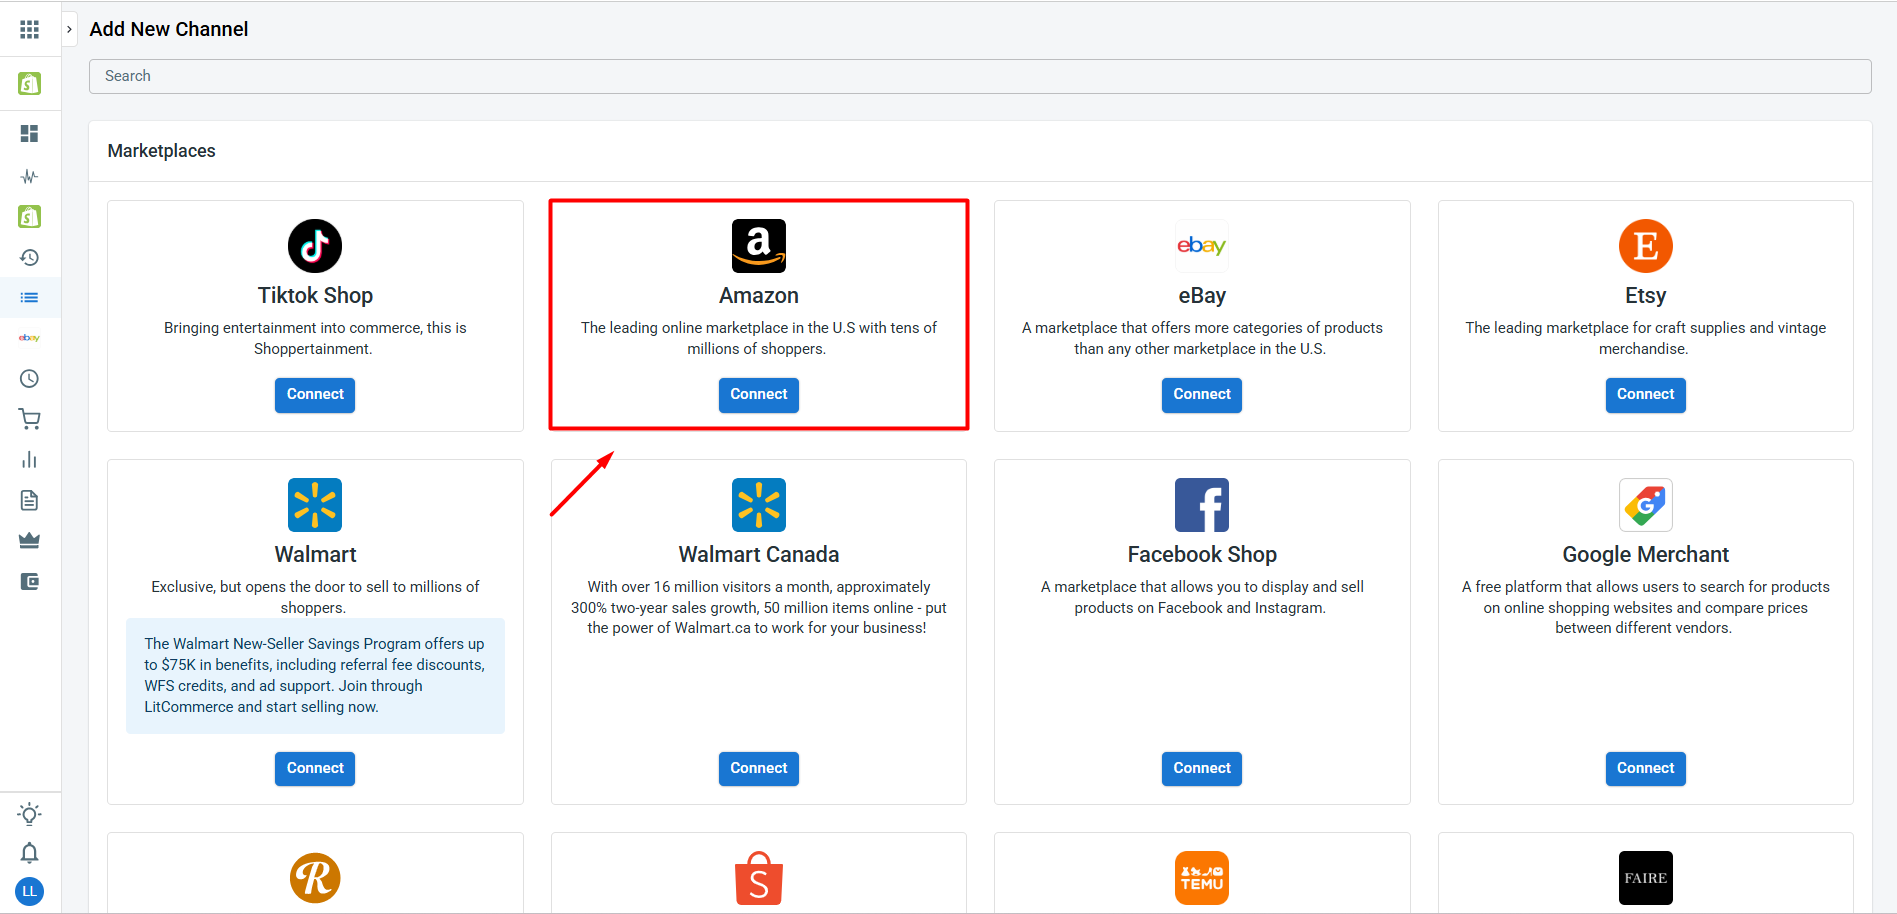Screen dimensions: 1897x914
Task: Open the clock schedule icon in sidebar
Action: pyautogui.click(x=29, y=379)
